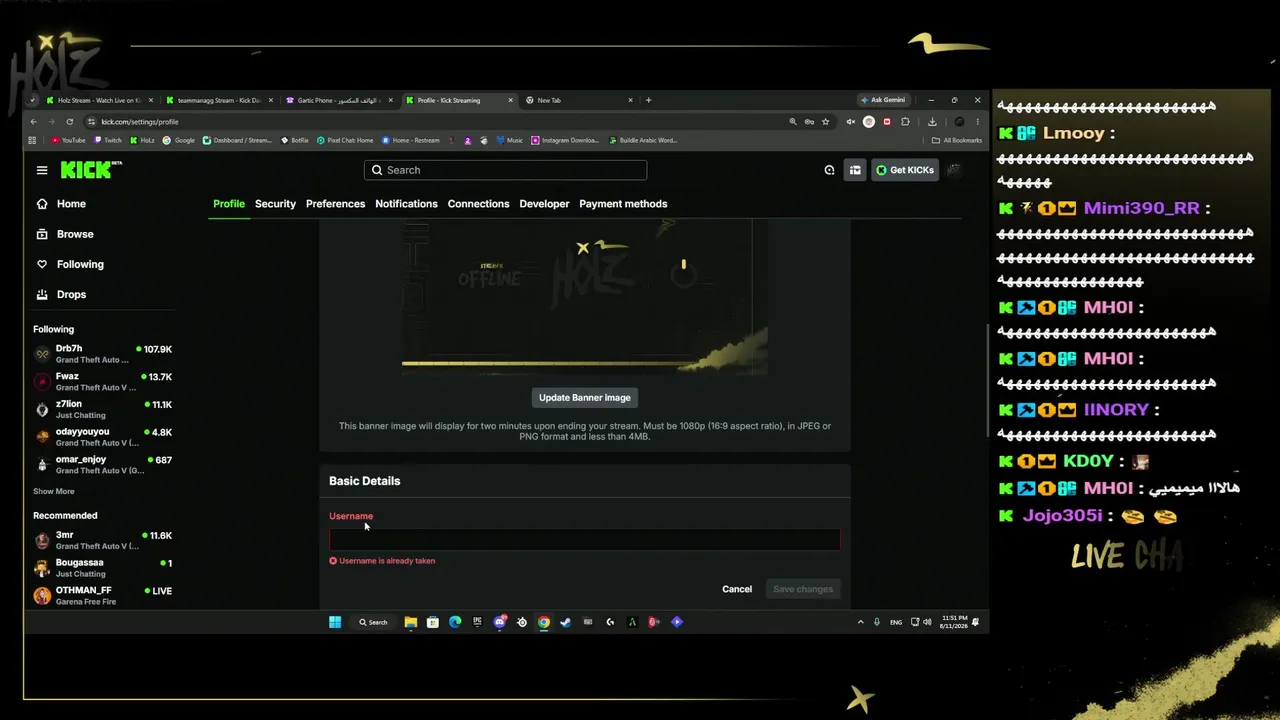Open a new browser tab with plus
The width and height of the screenshot is (1280, 720).
(x=648, y=100)
